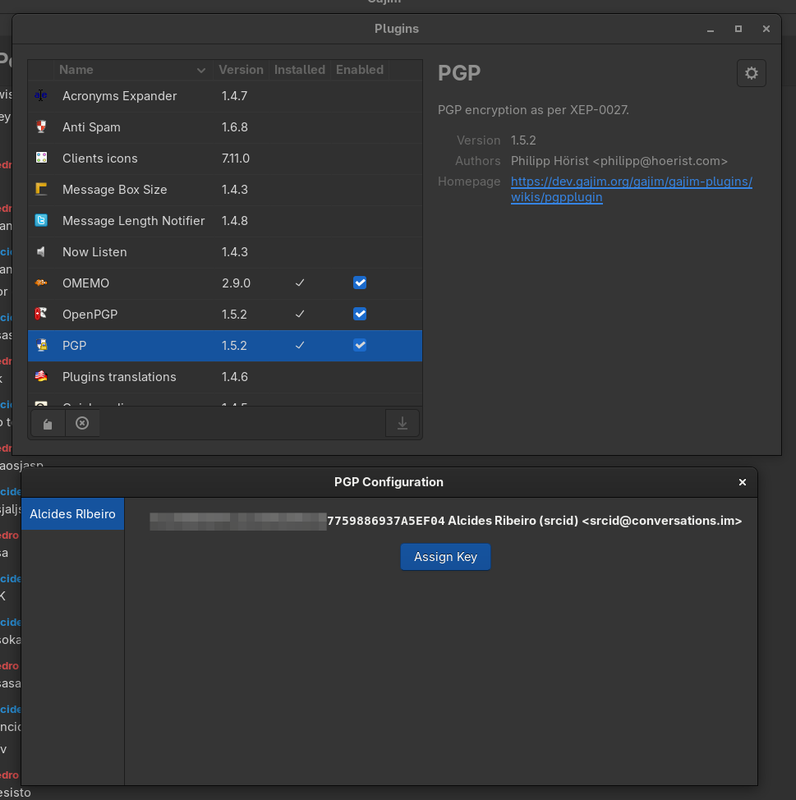The height and width of the screenshot is (800, 796).
Task: Click the install plugin from zip icon
Action: coord(48,423)
